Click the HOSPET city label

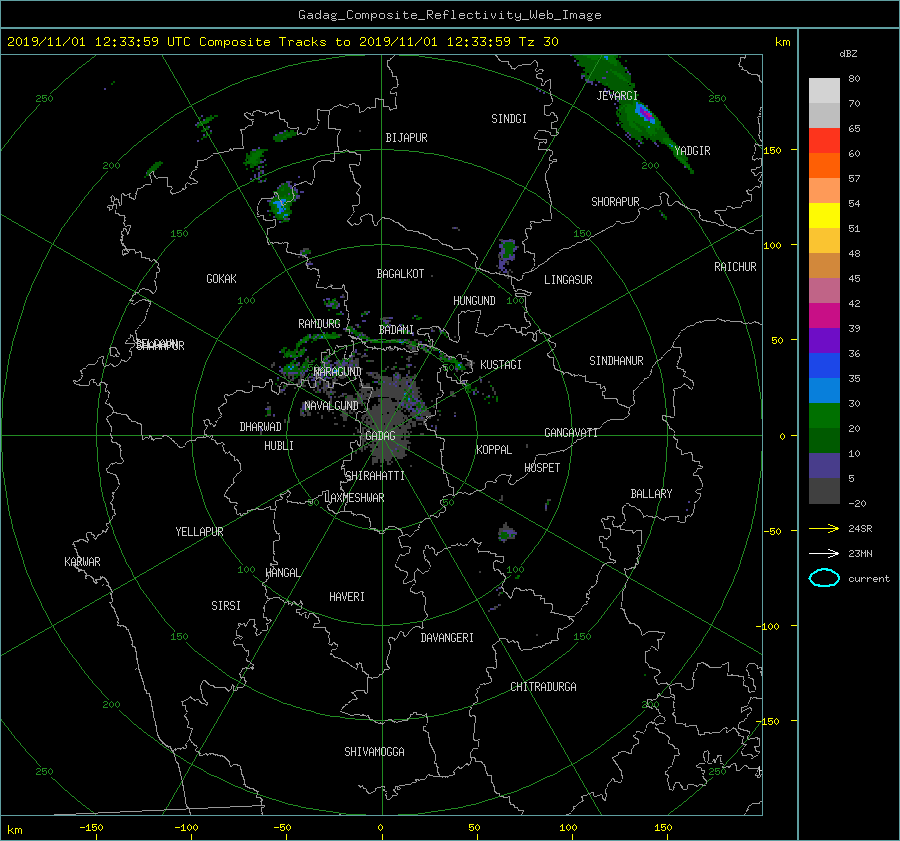(x=542, y=468)
